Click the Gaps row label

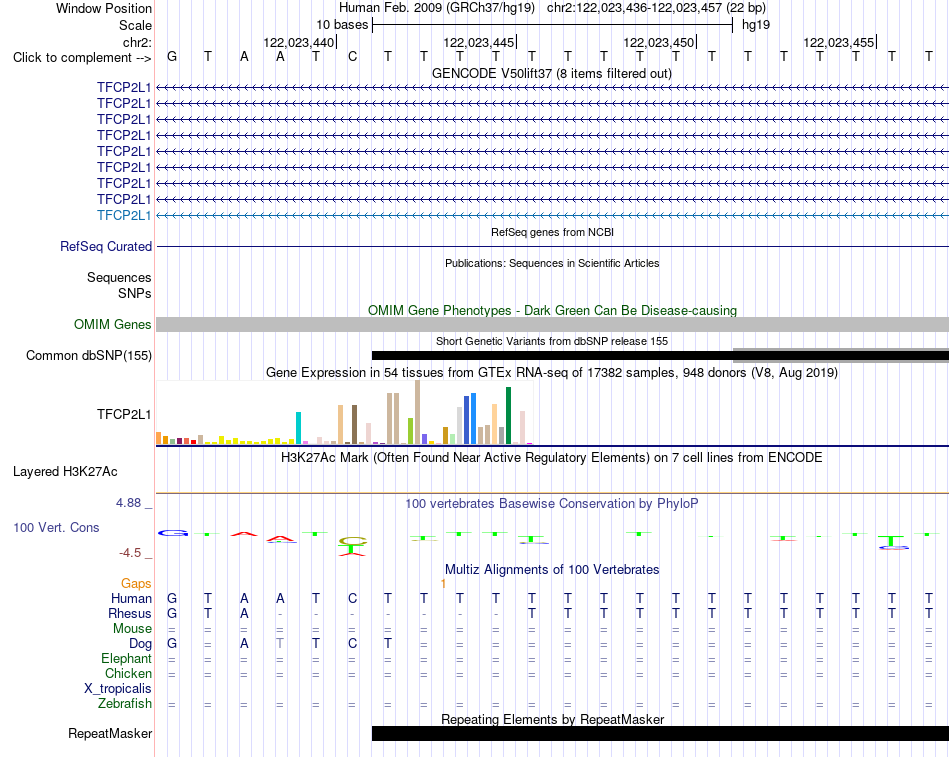(136, 583)
